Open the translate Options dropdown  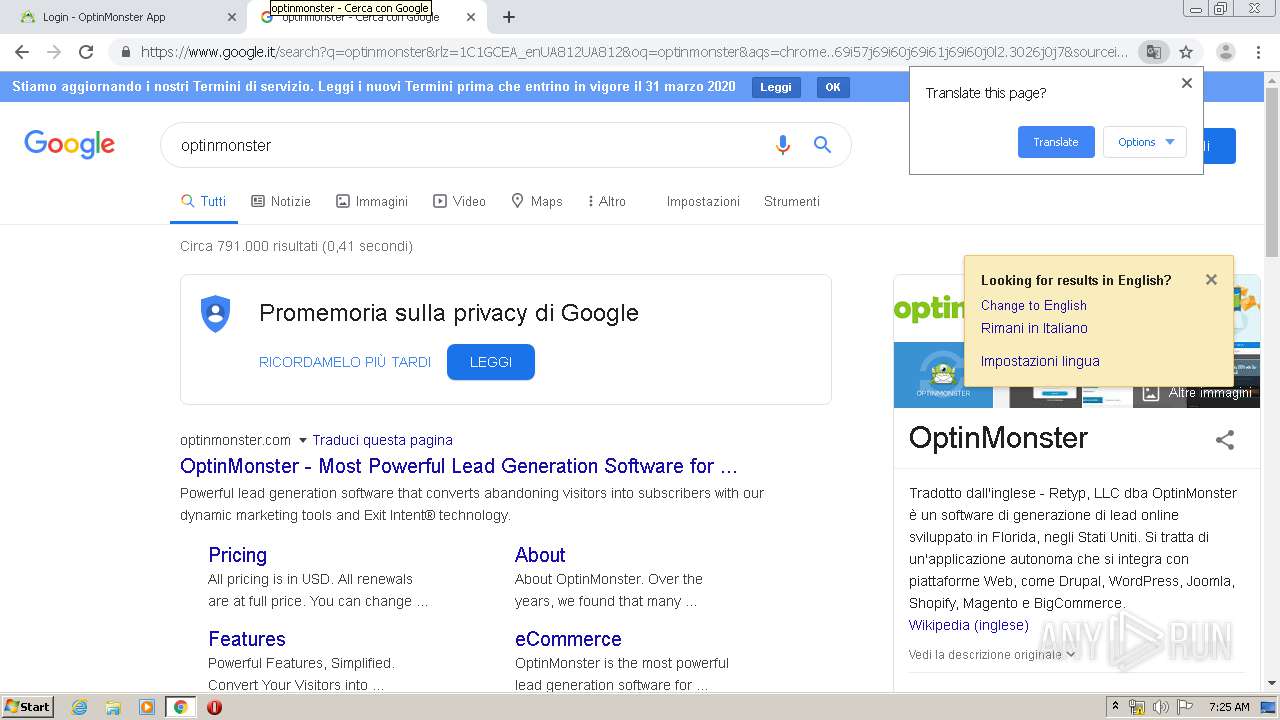[x=1145, y=142]
